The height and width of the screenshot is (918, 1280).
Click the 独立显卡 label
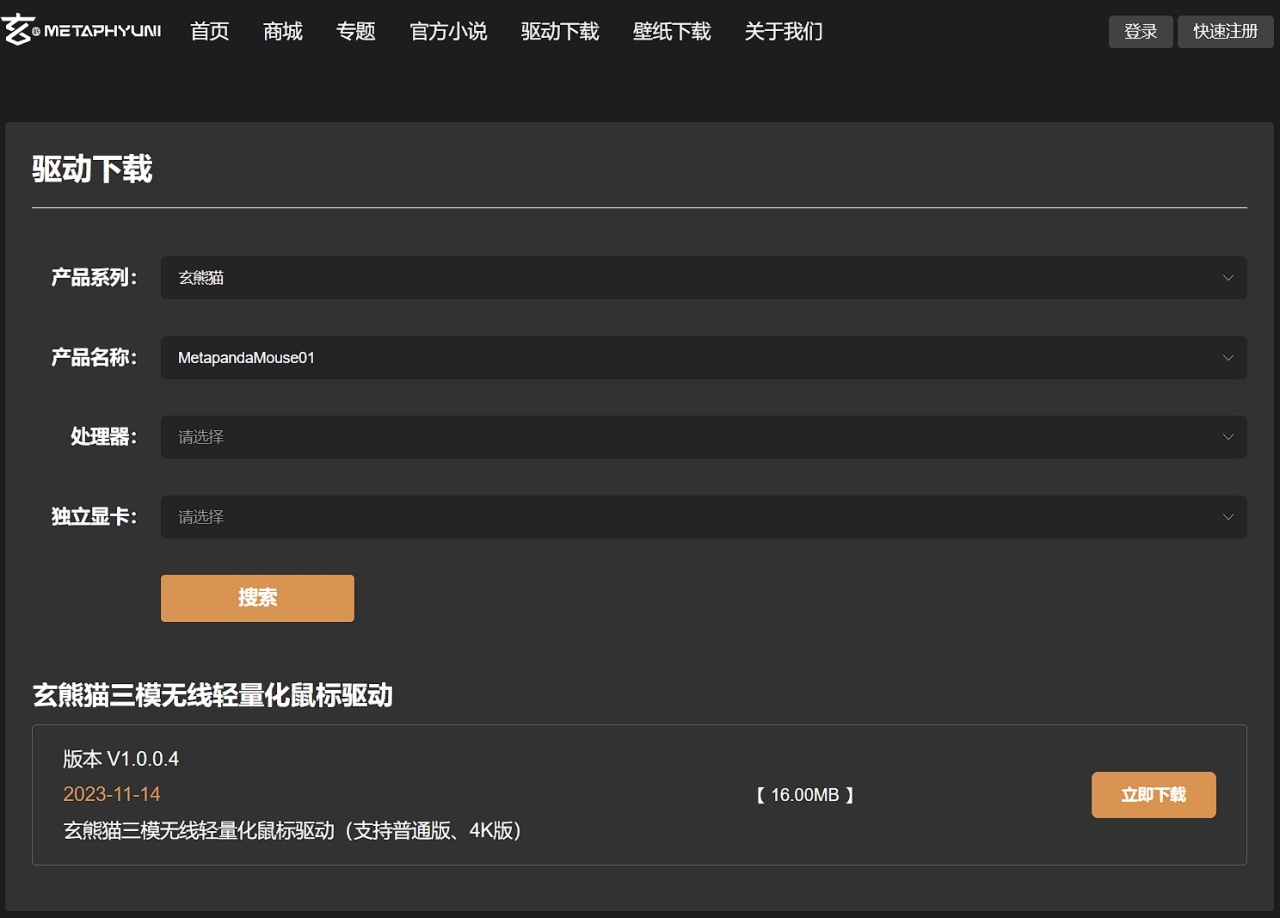click(94, 517)
